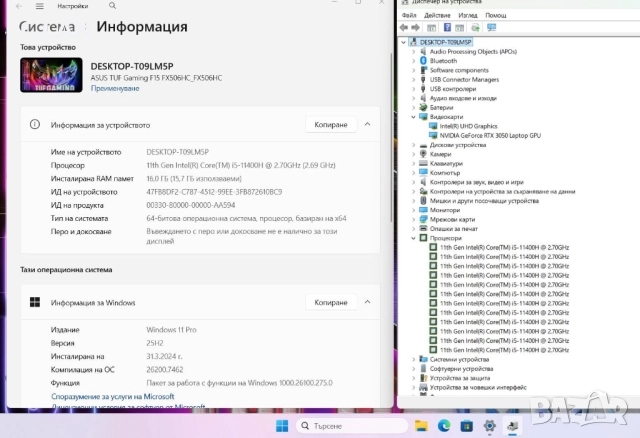Click Копиране button for Windows information

[x=331, y=302]
